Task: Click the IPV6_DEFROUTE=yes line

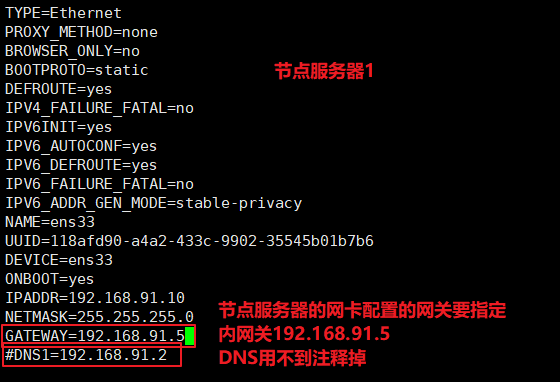Action: tap(81, 165)
